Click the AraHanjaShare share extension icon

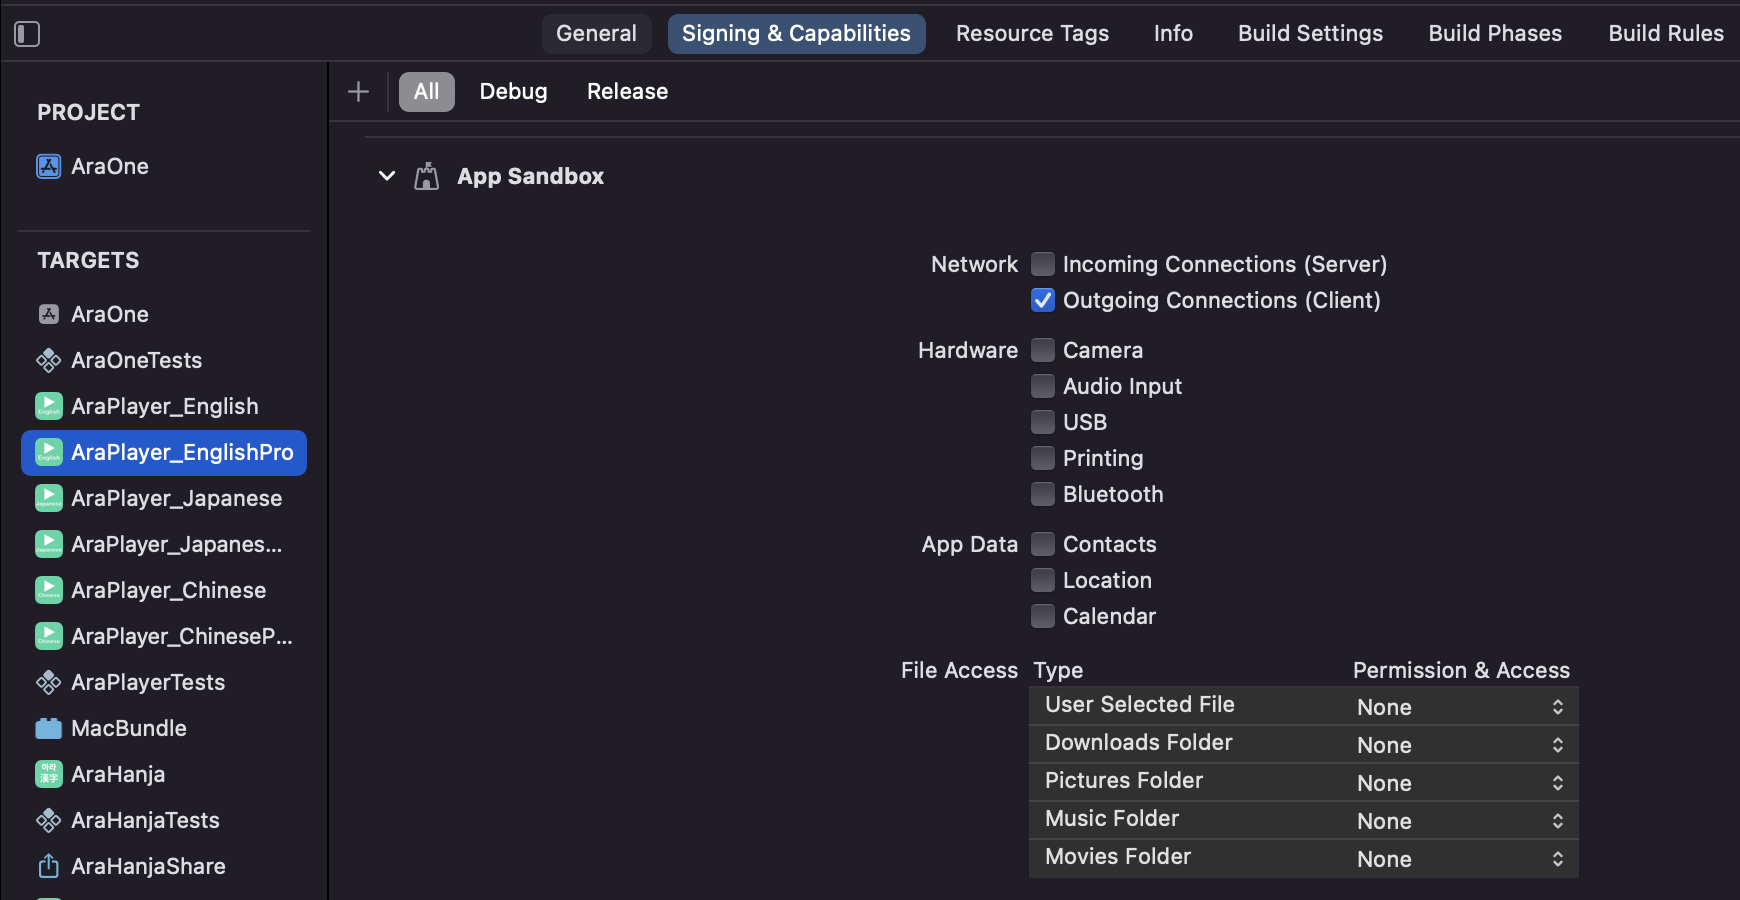[x=49, y=866]
